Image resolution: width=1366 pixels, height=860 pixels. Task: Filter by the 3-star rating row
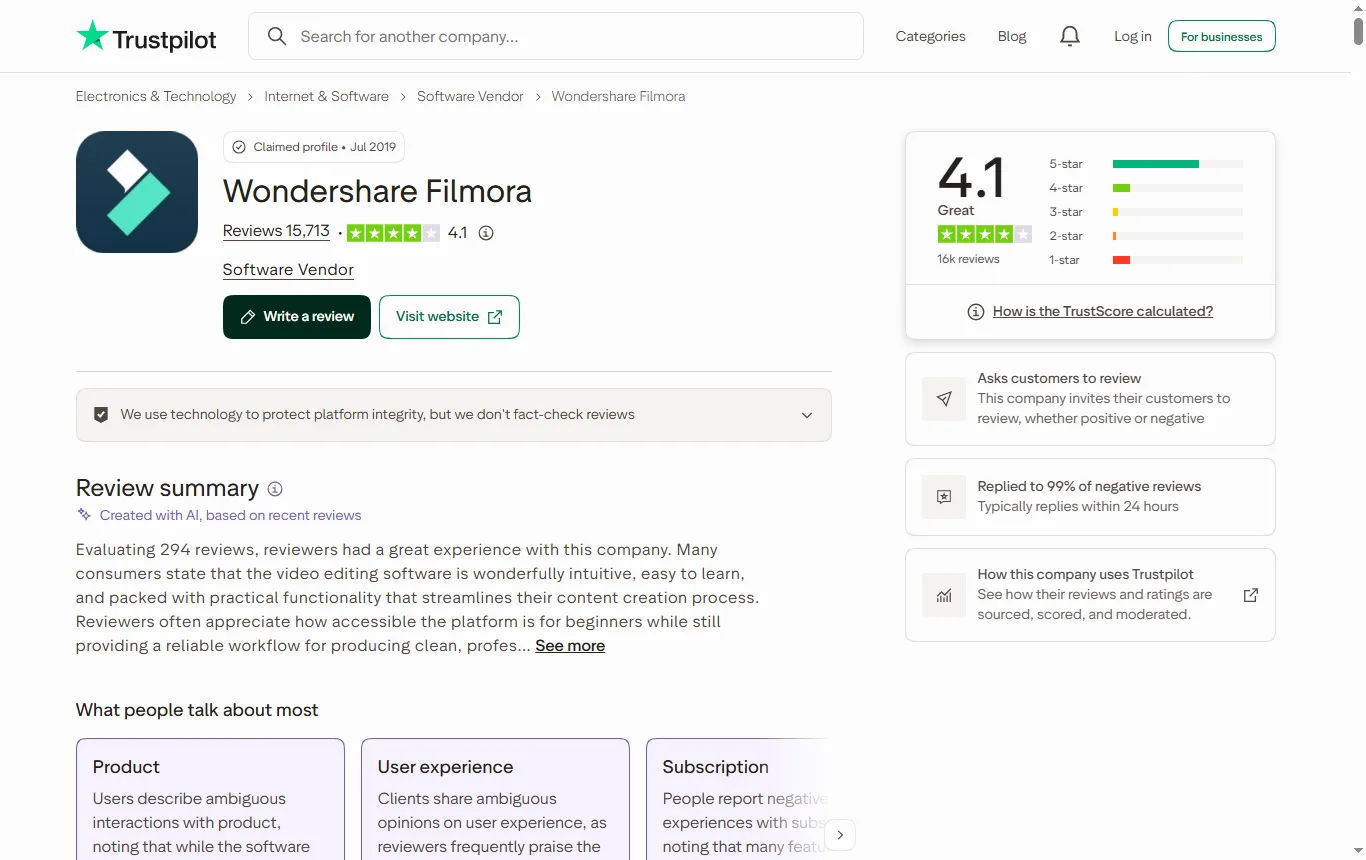coord(1146,212)
